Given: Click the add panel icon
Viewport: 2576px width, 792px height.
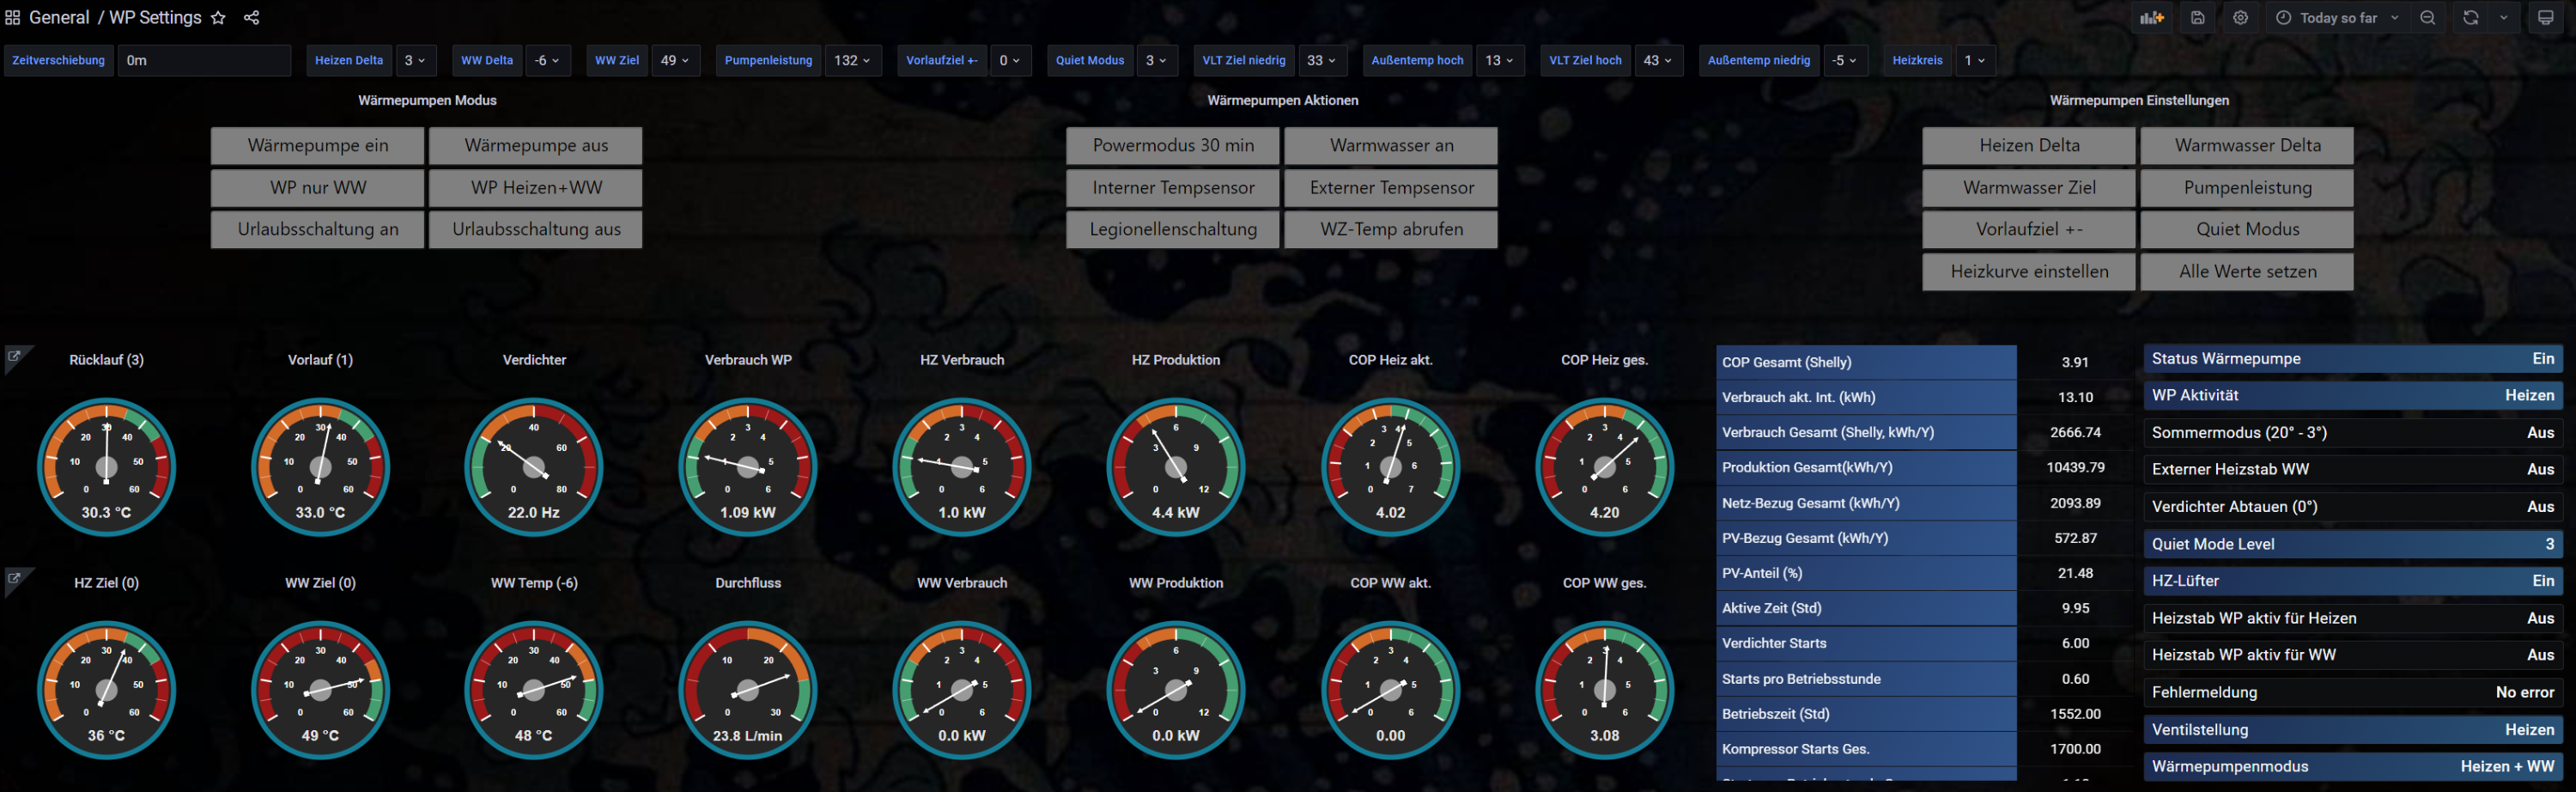Looking at the screenshot, I should tap(2151, 18).
